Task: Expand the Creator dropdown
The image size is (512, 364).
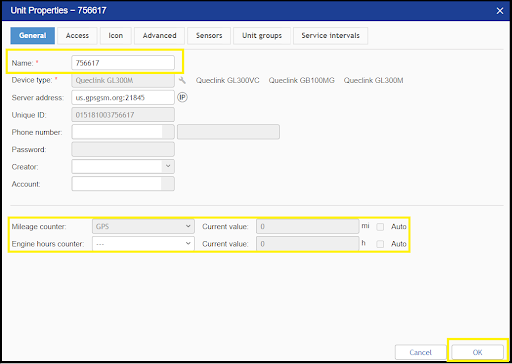Action: point(123,166)
